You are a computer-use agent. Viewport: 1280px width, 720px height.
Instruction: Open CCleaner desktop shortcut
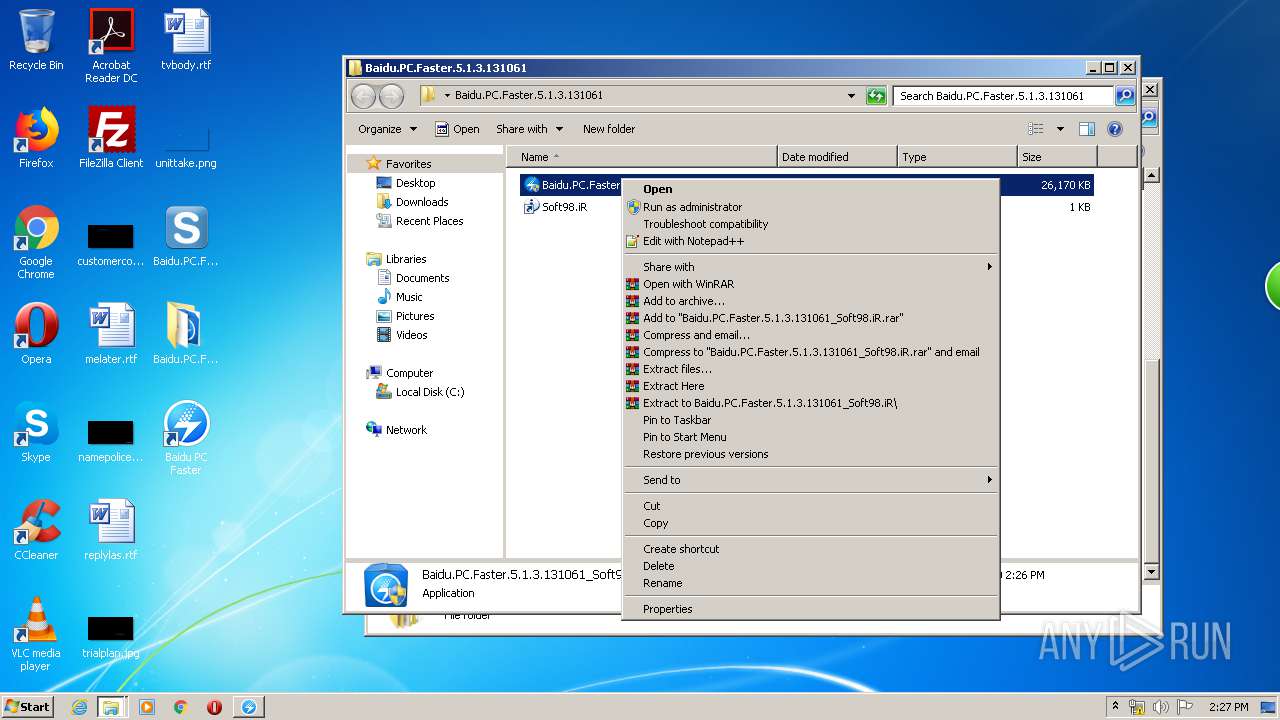click(36, 530)
